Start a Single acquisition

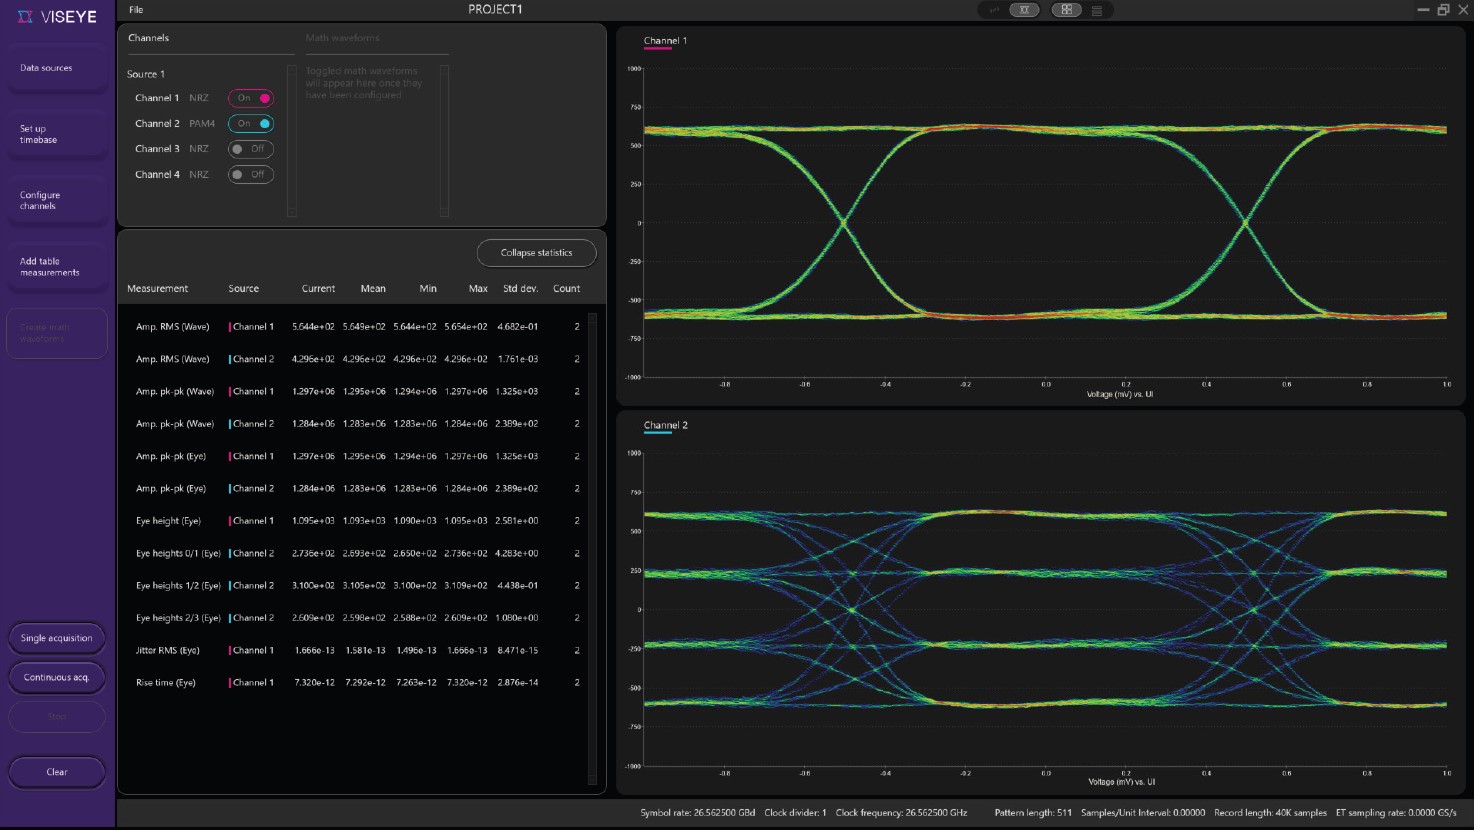click(57, 638)
